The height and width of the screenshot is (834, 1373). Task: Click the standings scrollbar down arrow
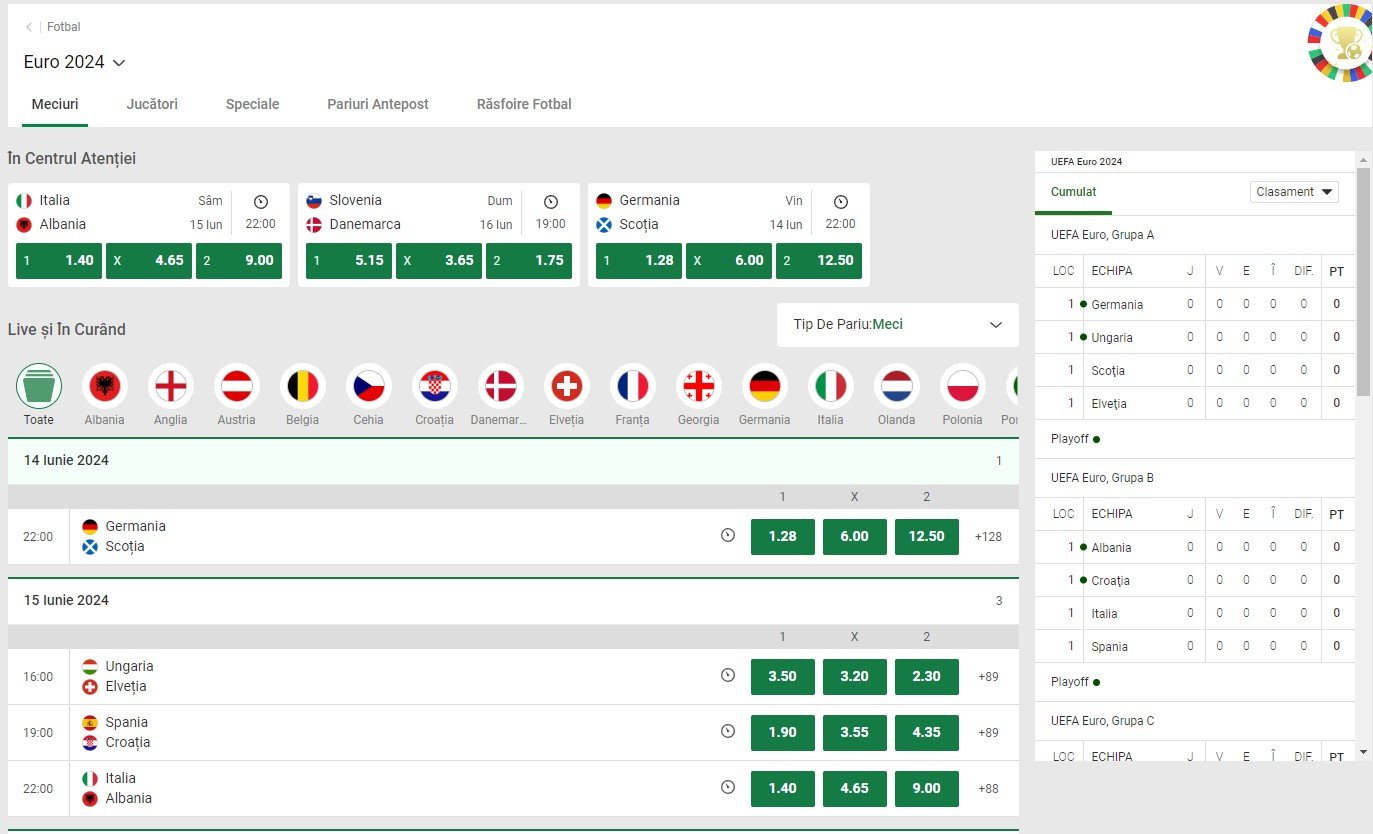click(1363, 752)
